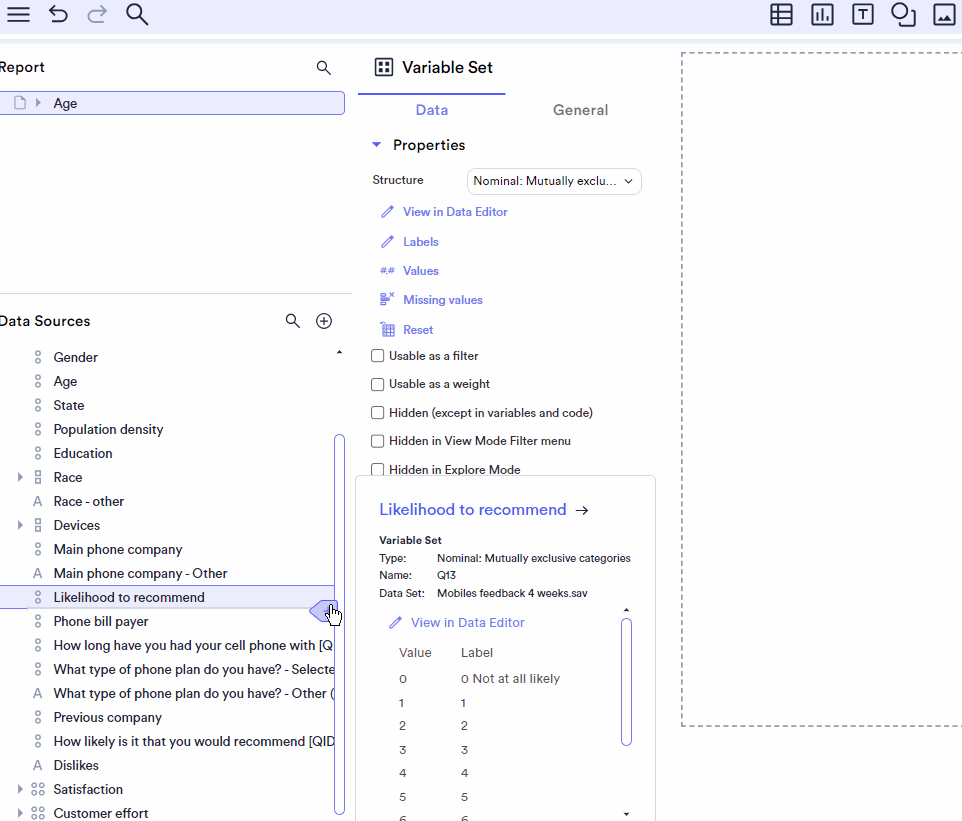This screenshot has width=962, height=821.
Task: Insert a table using the toolbar icon
Action: (x=781, y=15)
